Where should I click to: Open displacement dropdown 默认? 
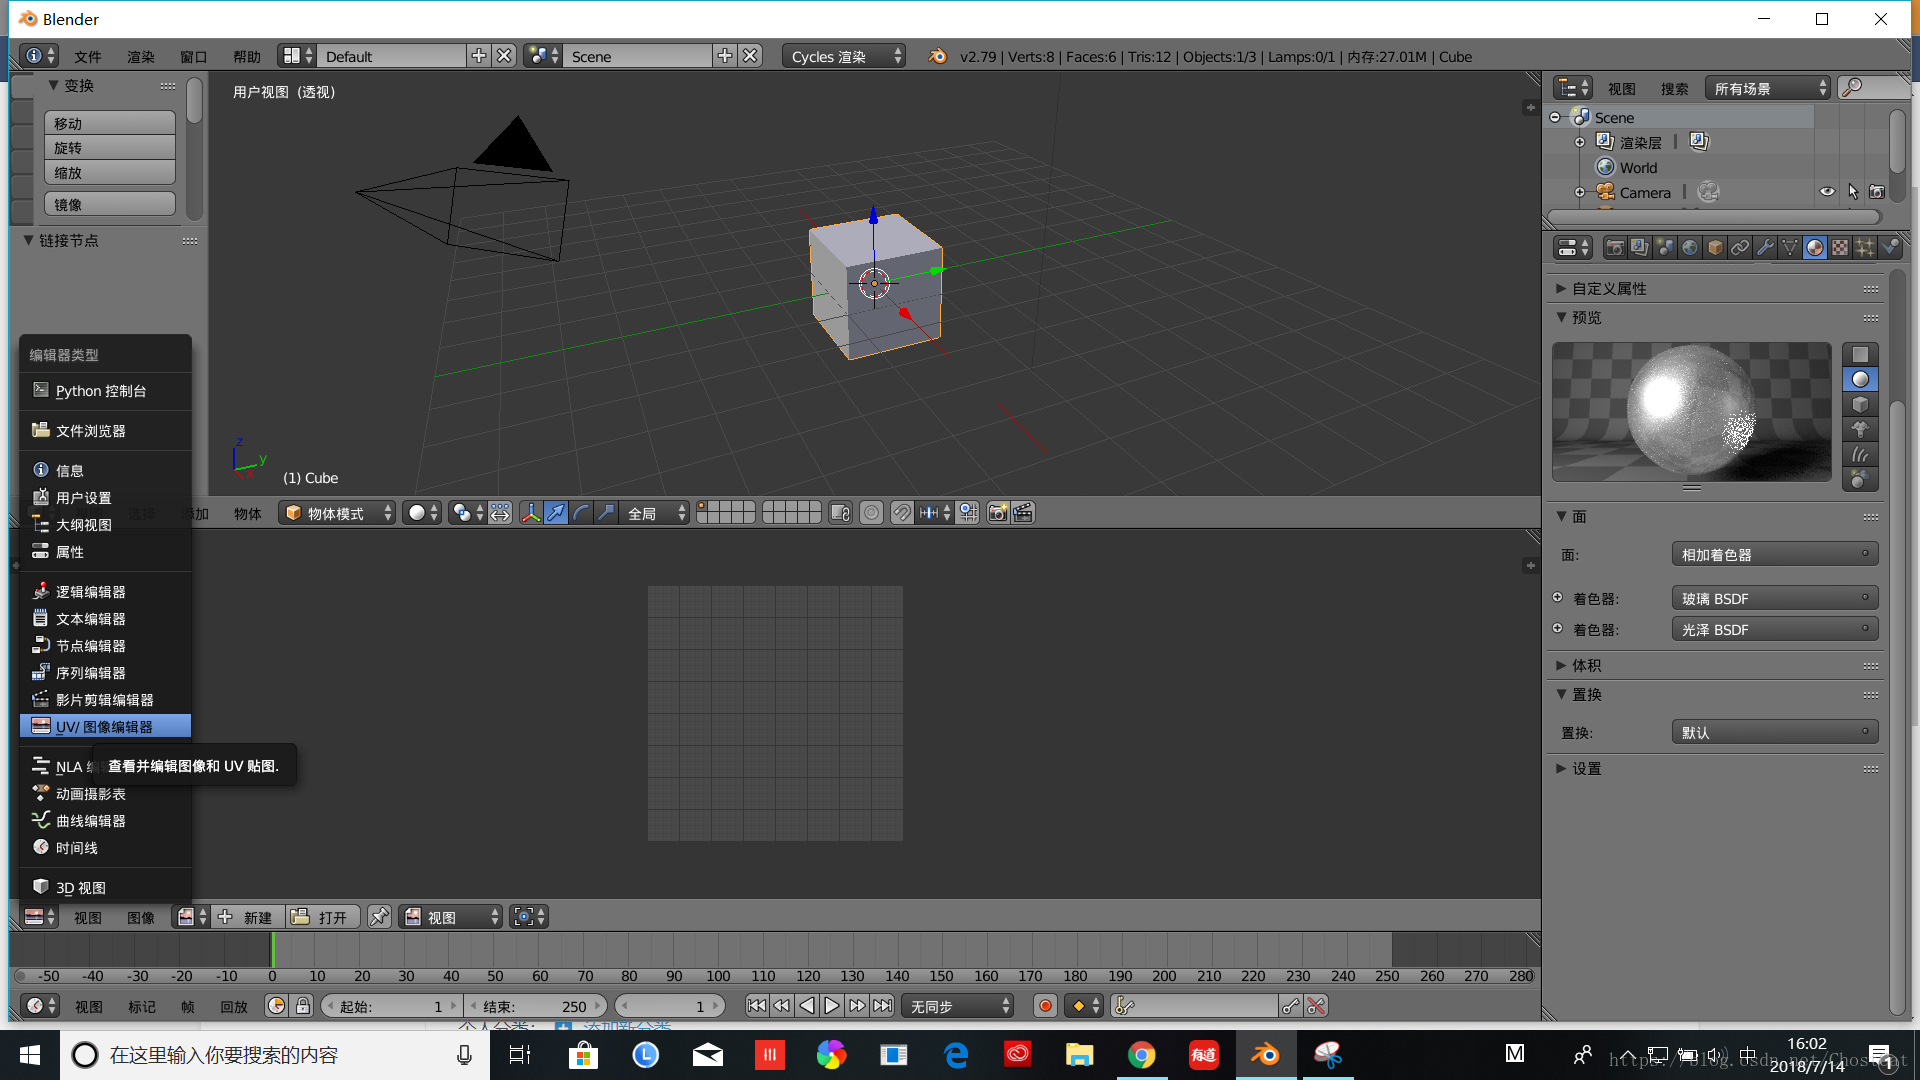(1775, 732)
